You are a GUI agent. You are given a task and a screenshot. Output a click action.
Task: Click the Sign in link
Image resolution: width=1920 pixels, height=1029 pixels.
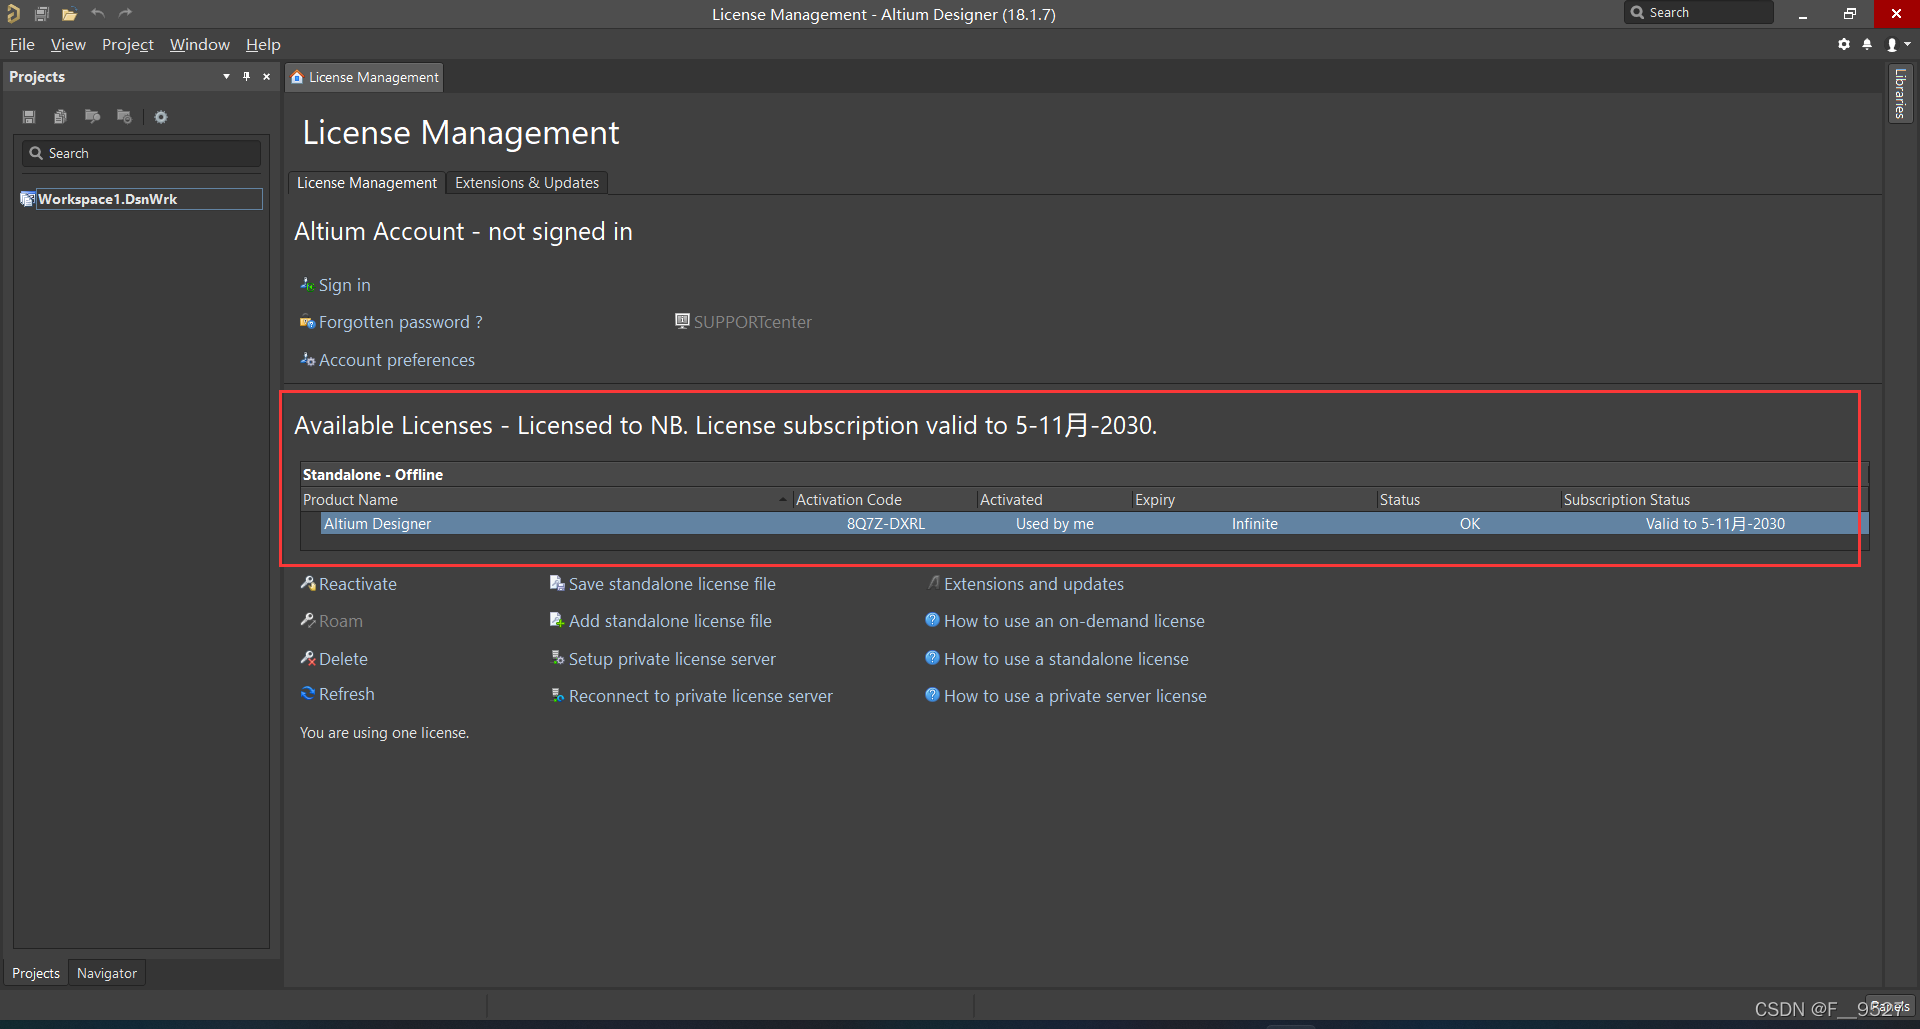(x=344, y=285)
